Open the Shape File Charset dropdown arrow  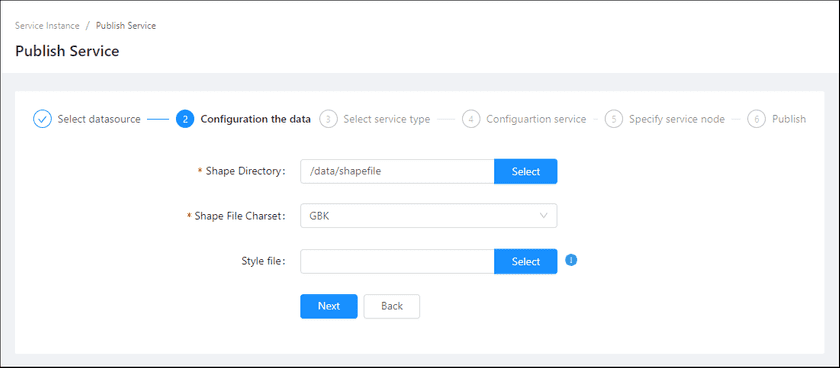(544, 215)
